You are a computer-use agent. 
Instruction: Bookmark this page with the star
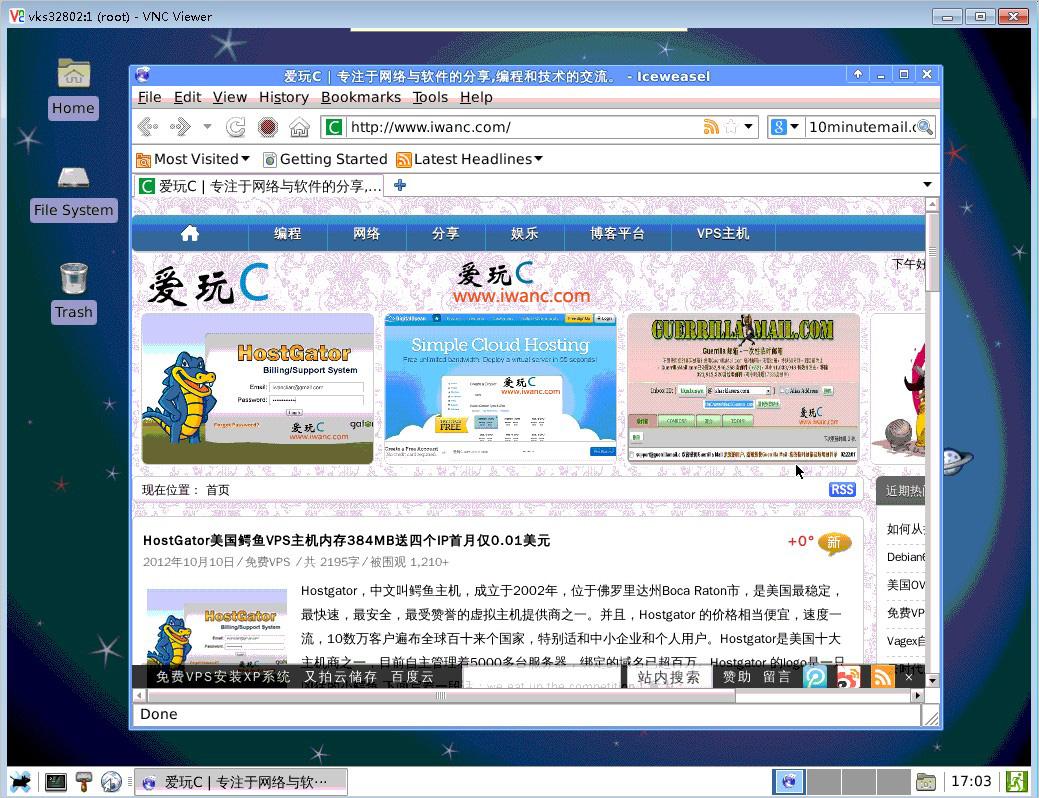731,127
